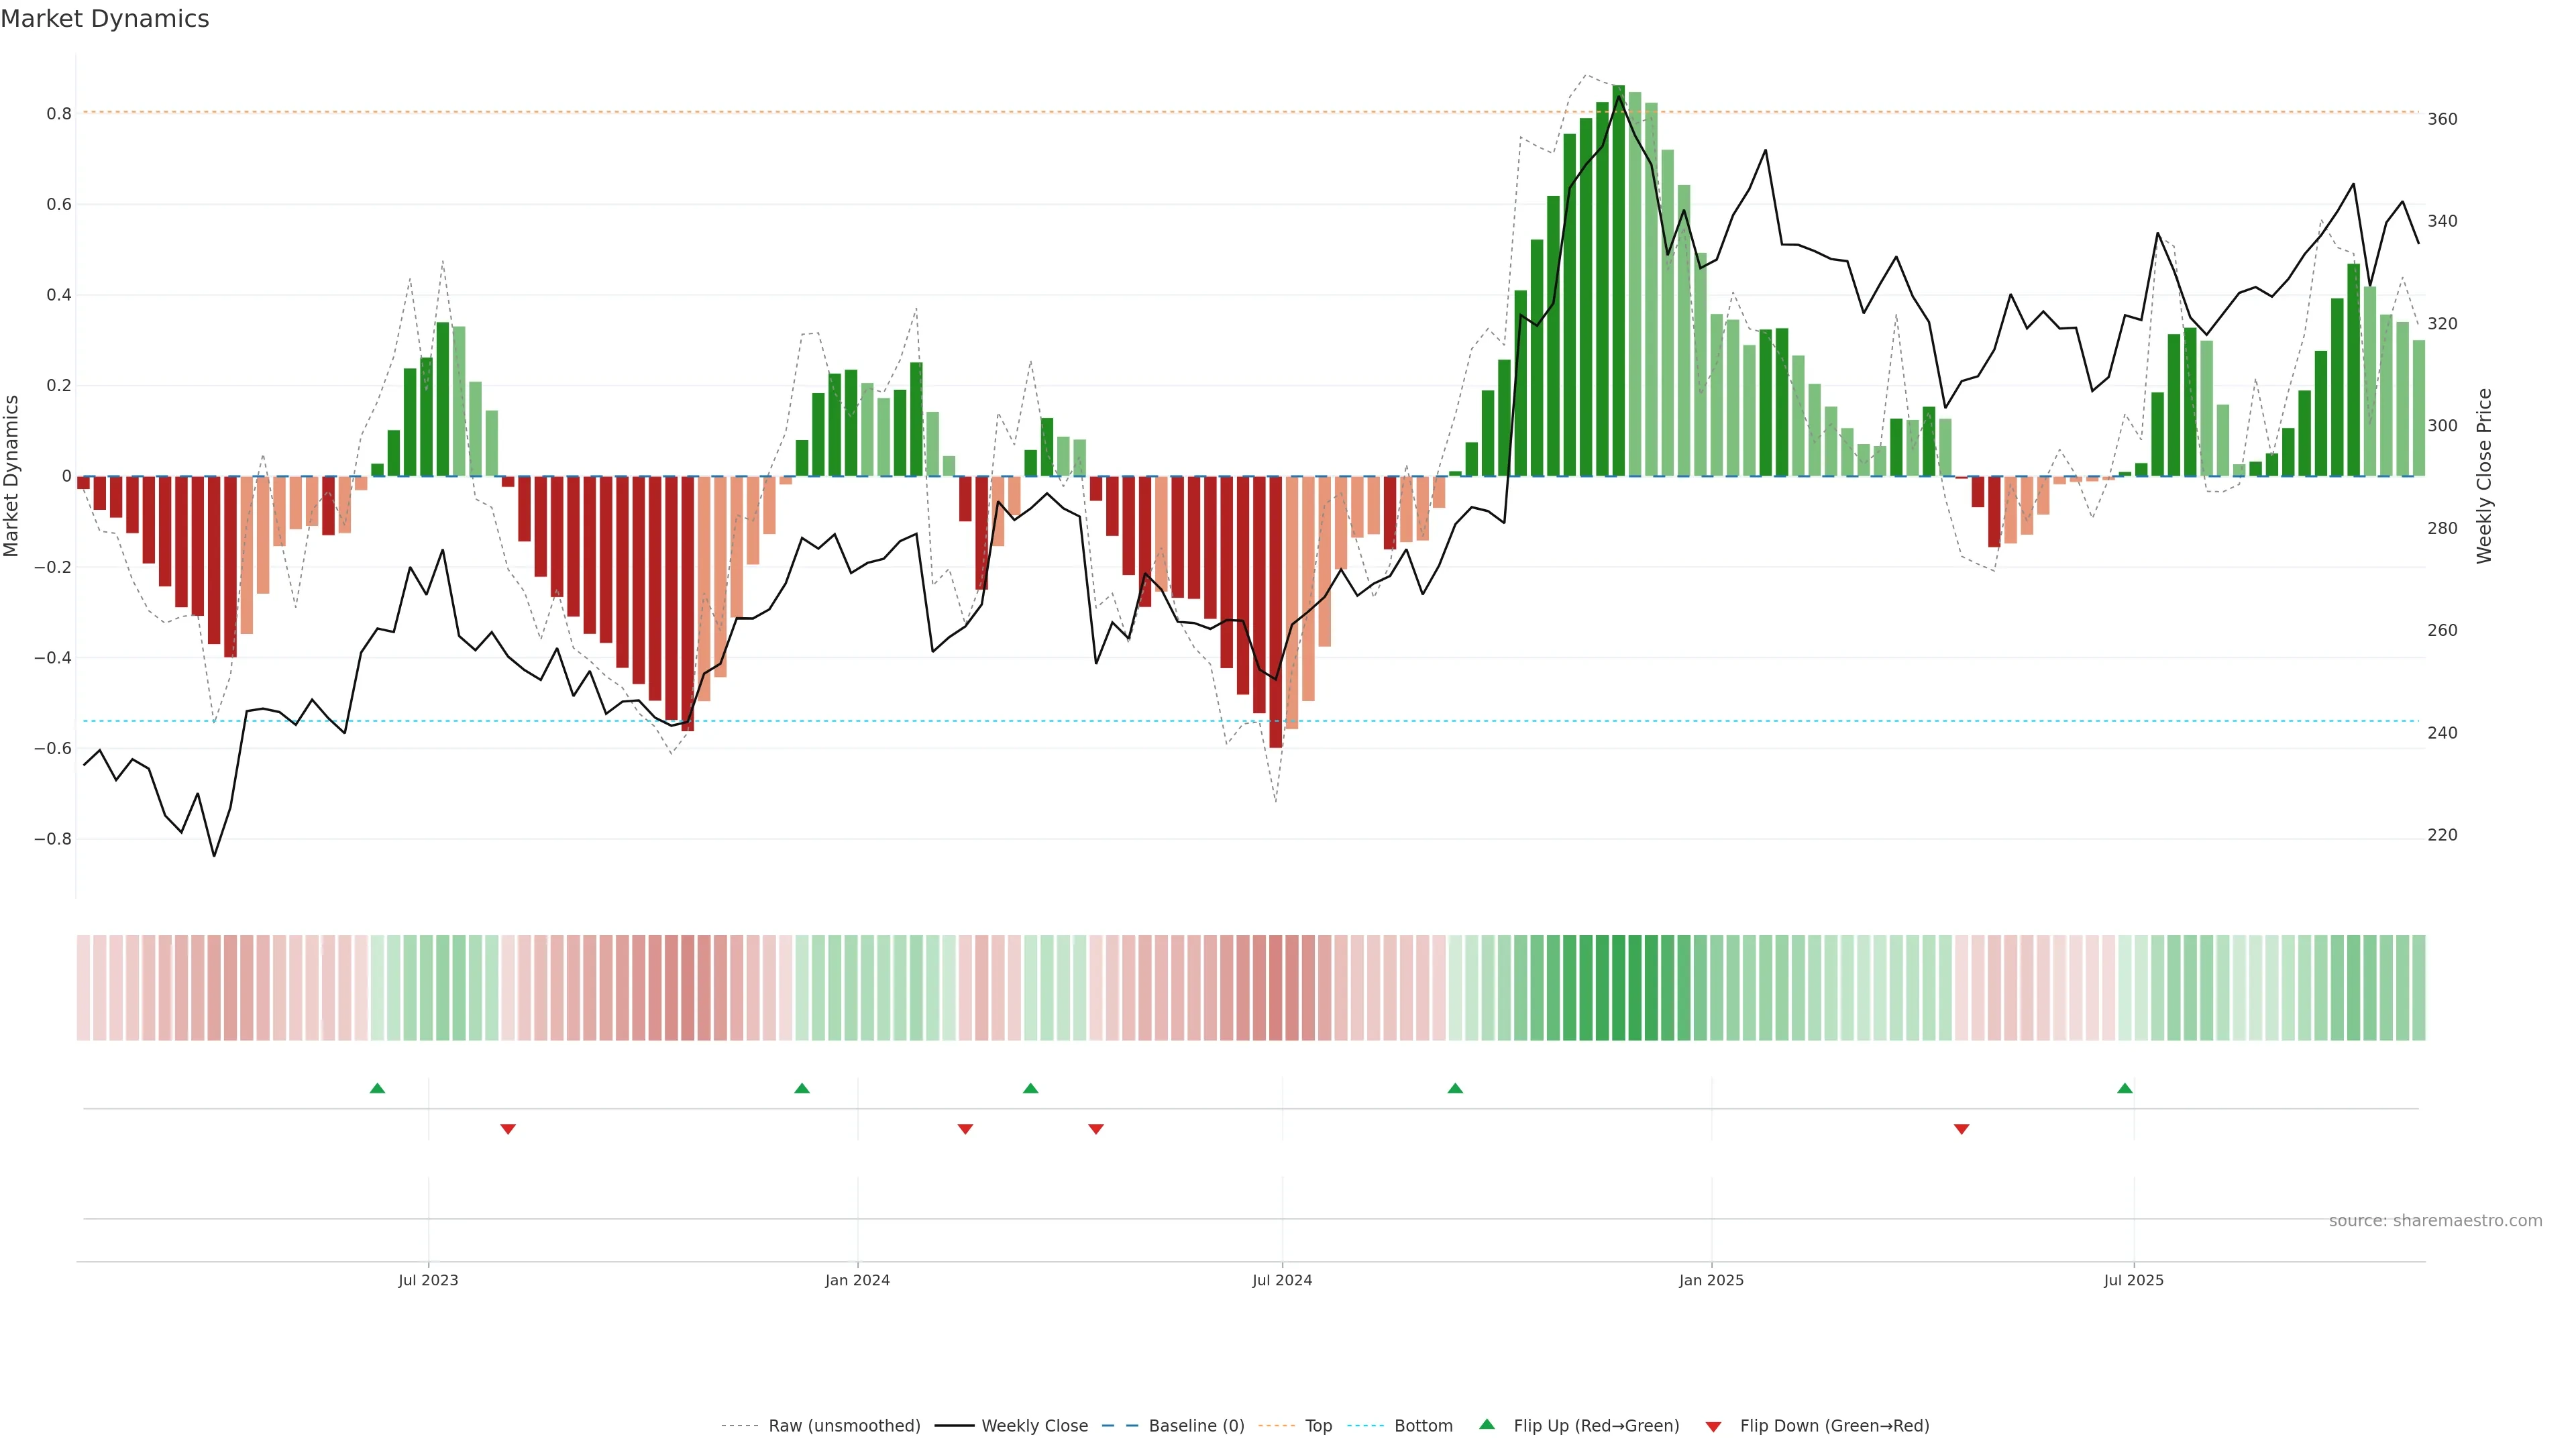
Task: Click the 0.8 tick label on left axis
Action: 59,114
